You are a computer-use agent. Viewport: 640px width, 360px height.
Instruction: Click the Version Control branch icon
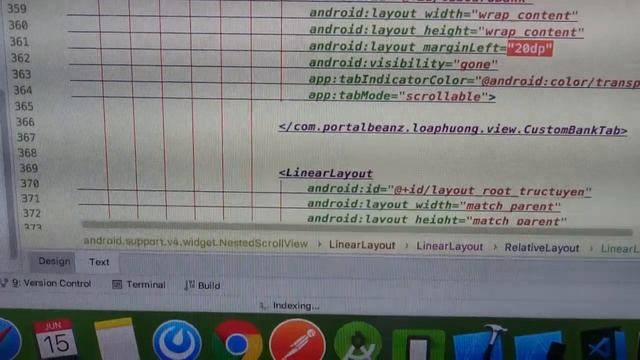click(x=4, y=283)
